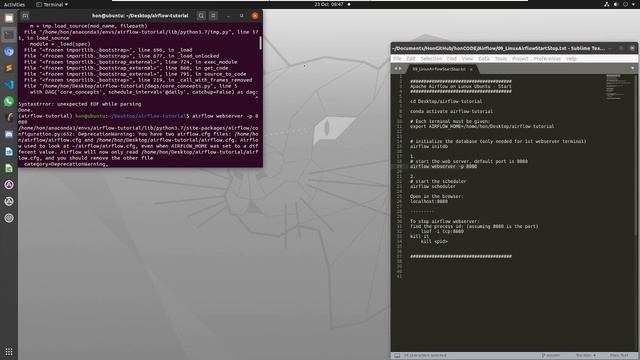This screenshot has width=640, height=360.
Task: Click the terminal title 'hon@ubuntu: ~/Desktop/airflow-tutorial'
Action: click(x=140, y=16)
